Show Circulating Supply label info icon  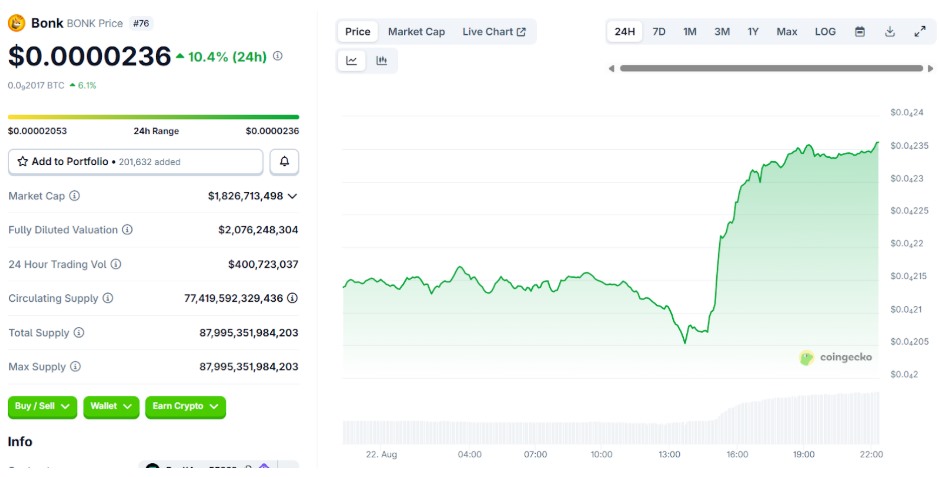point(108,298)
